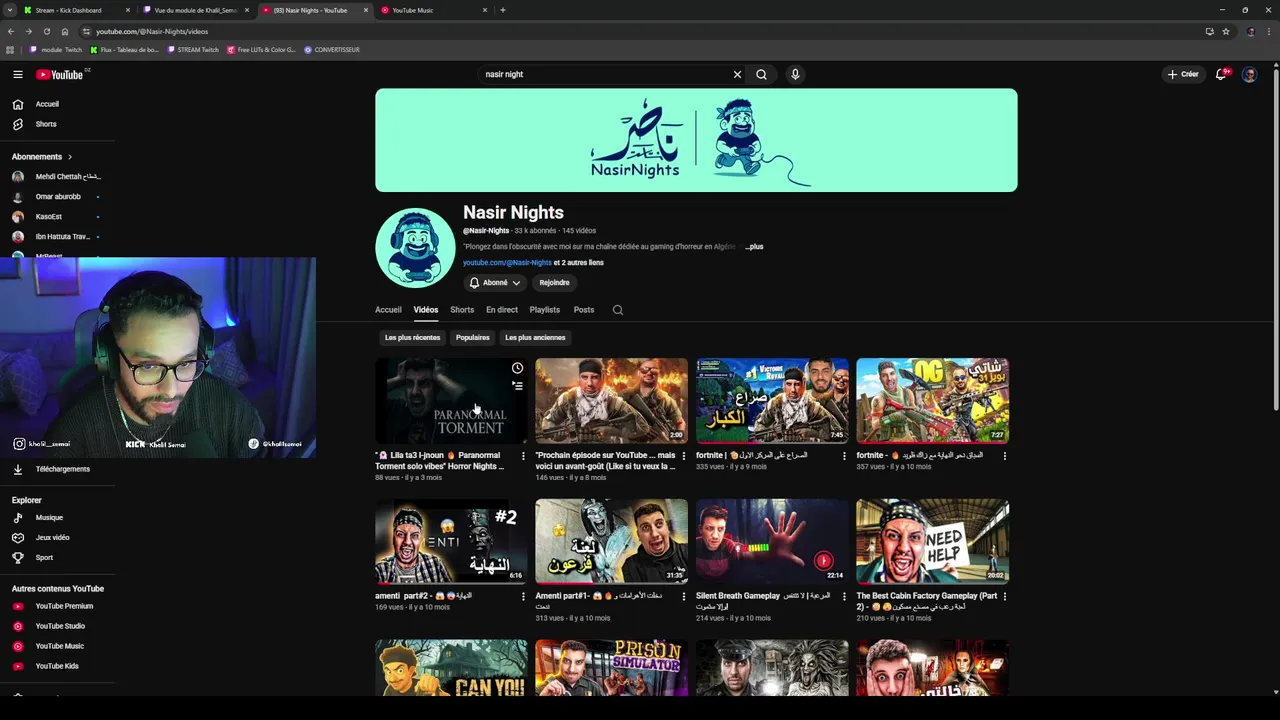Open the Abonné subscription dropdown
Viewport: 1280px width, 720px height.
(x=495, y=283)
